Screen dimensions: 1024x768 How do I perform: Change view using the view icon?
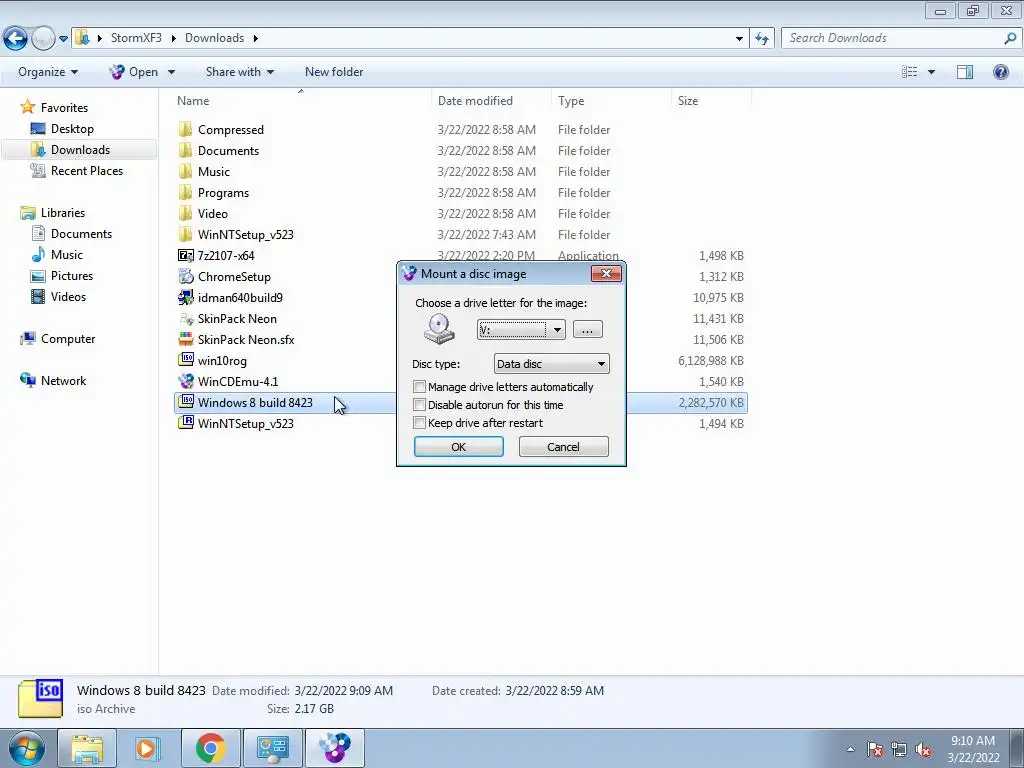909,72
